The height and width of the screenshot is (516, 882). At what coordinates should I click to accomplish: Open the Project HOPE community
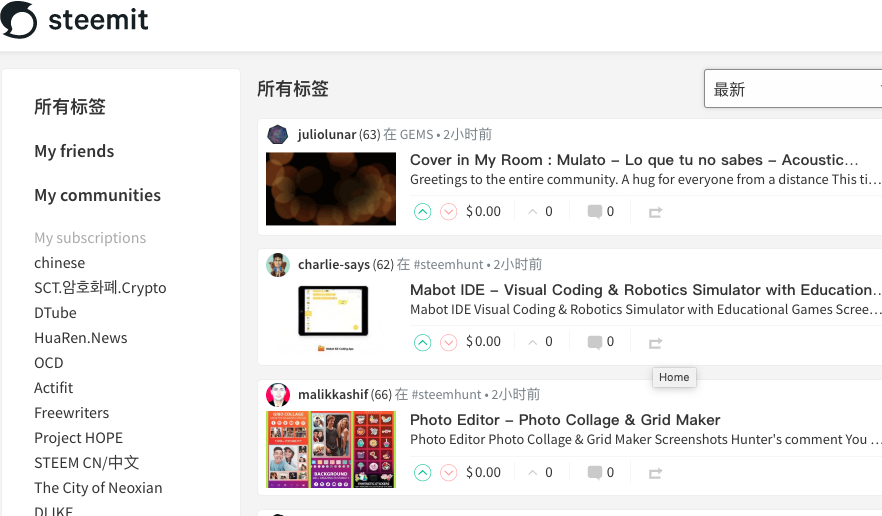(78, 438)
